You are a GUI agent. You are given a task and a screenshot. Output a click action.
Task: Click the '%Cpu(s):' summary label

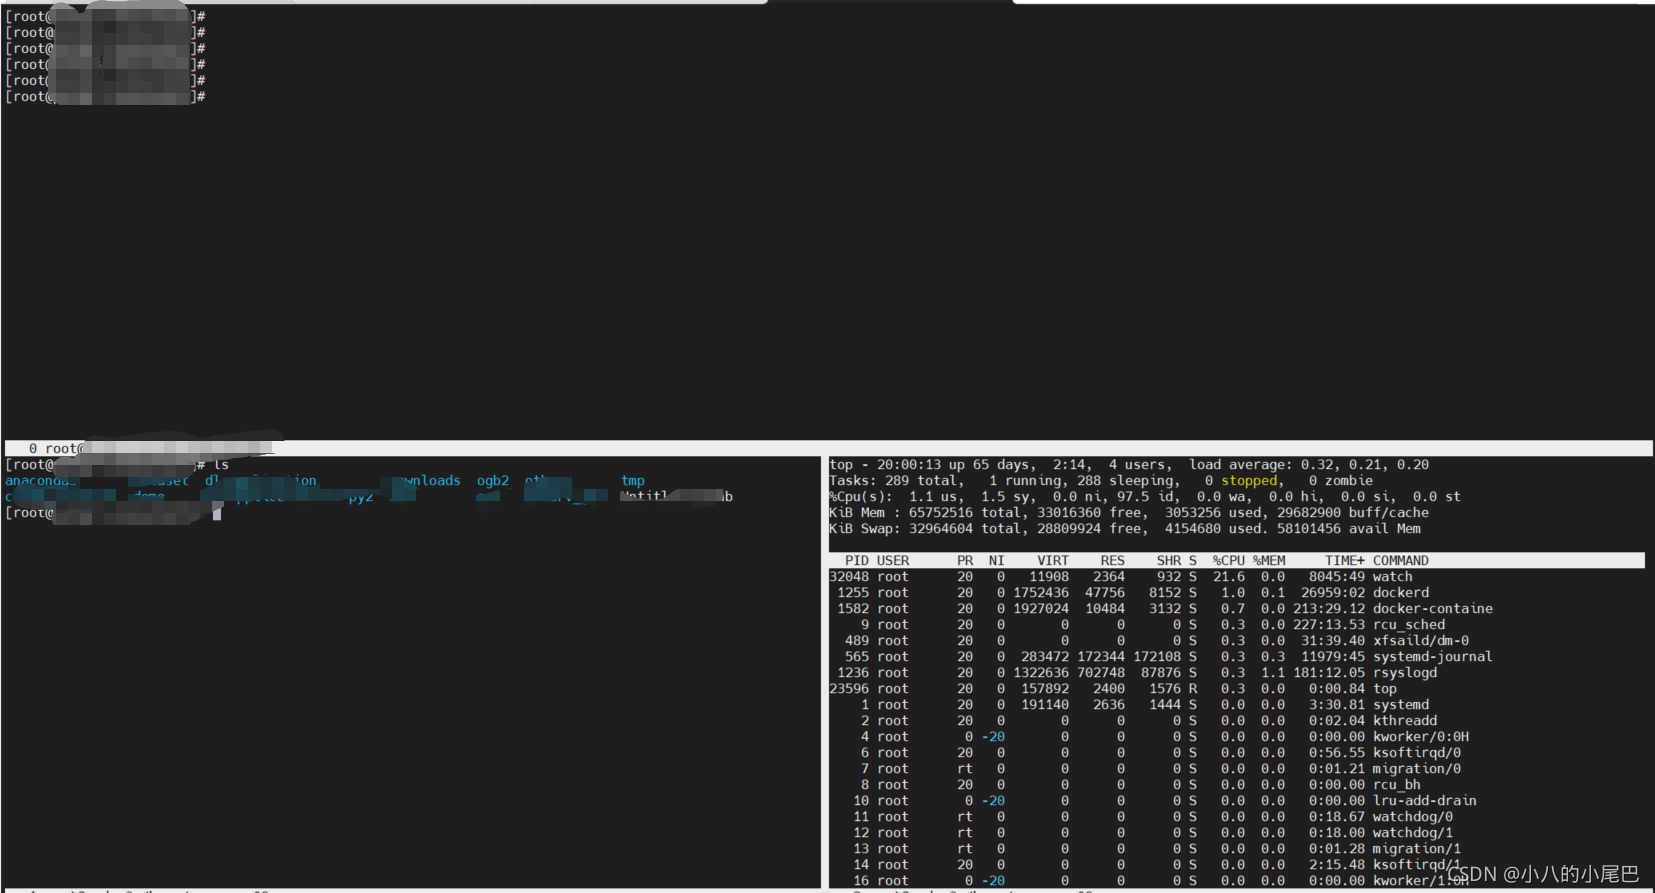click(x=861, y=497)
